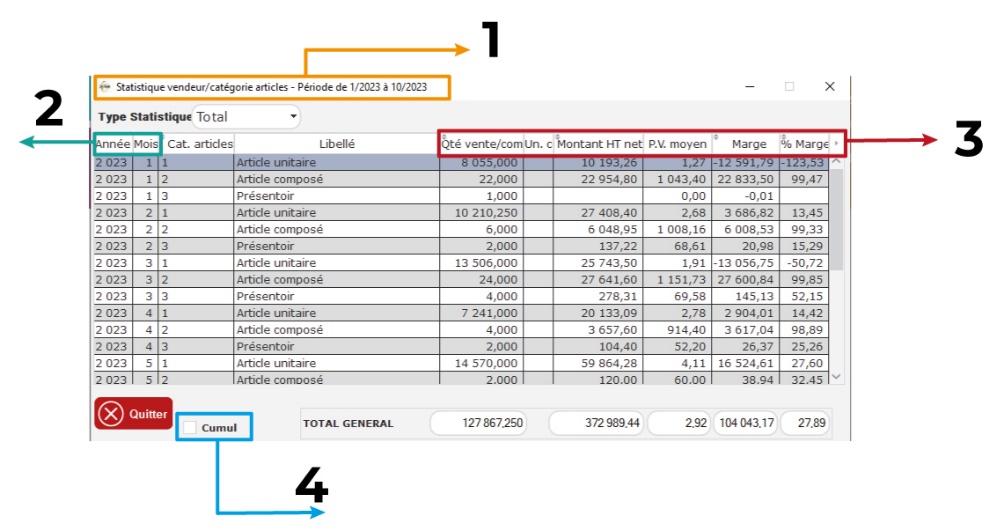Click the red Quitter button
The image size is (1004, 531).
(x=133, y=414)
